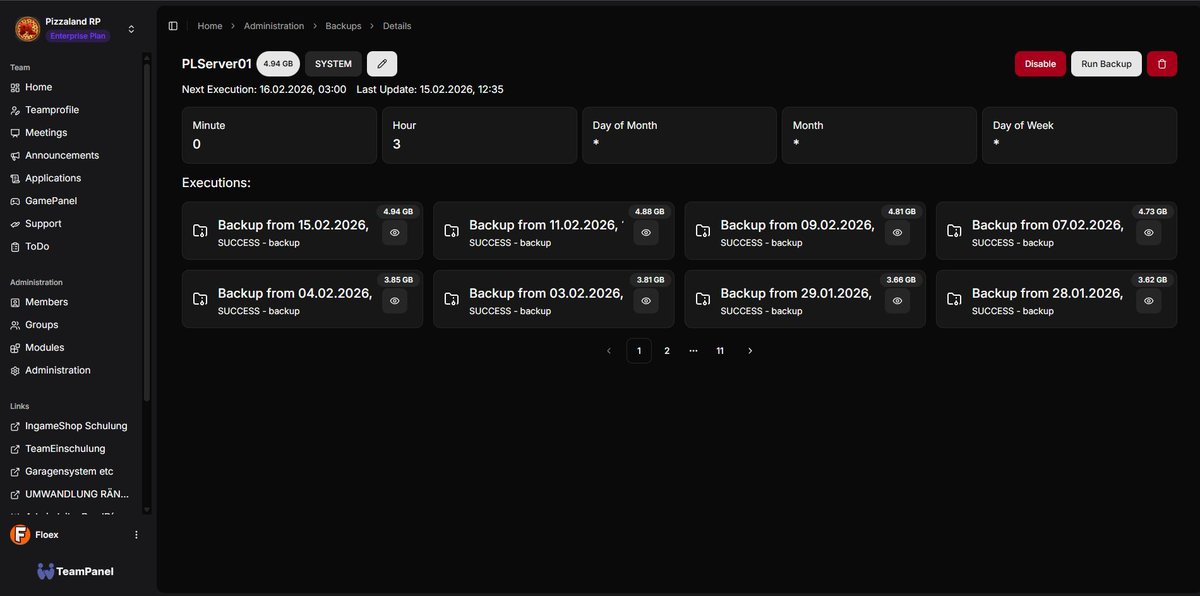Show the 09.02.2026 backup via its eye icon
The image size is (1200, 596).
click(x=896, y=232)
